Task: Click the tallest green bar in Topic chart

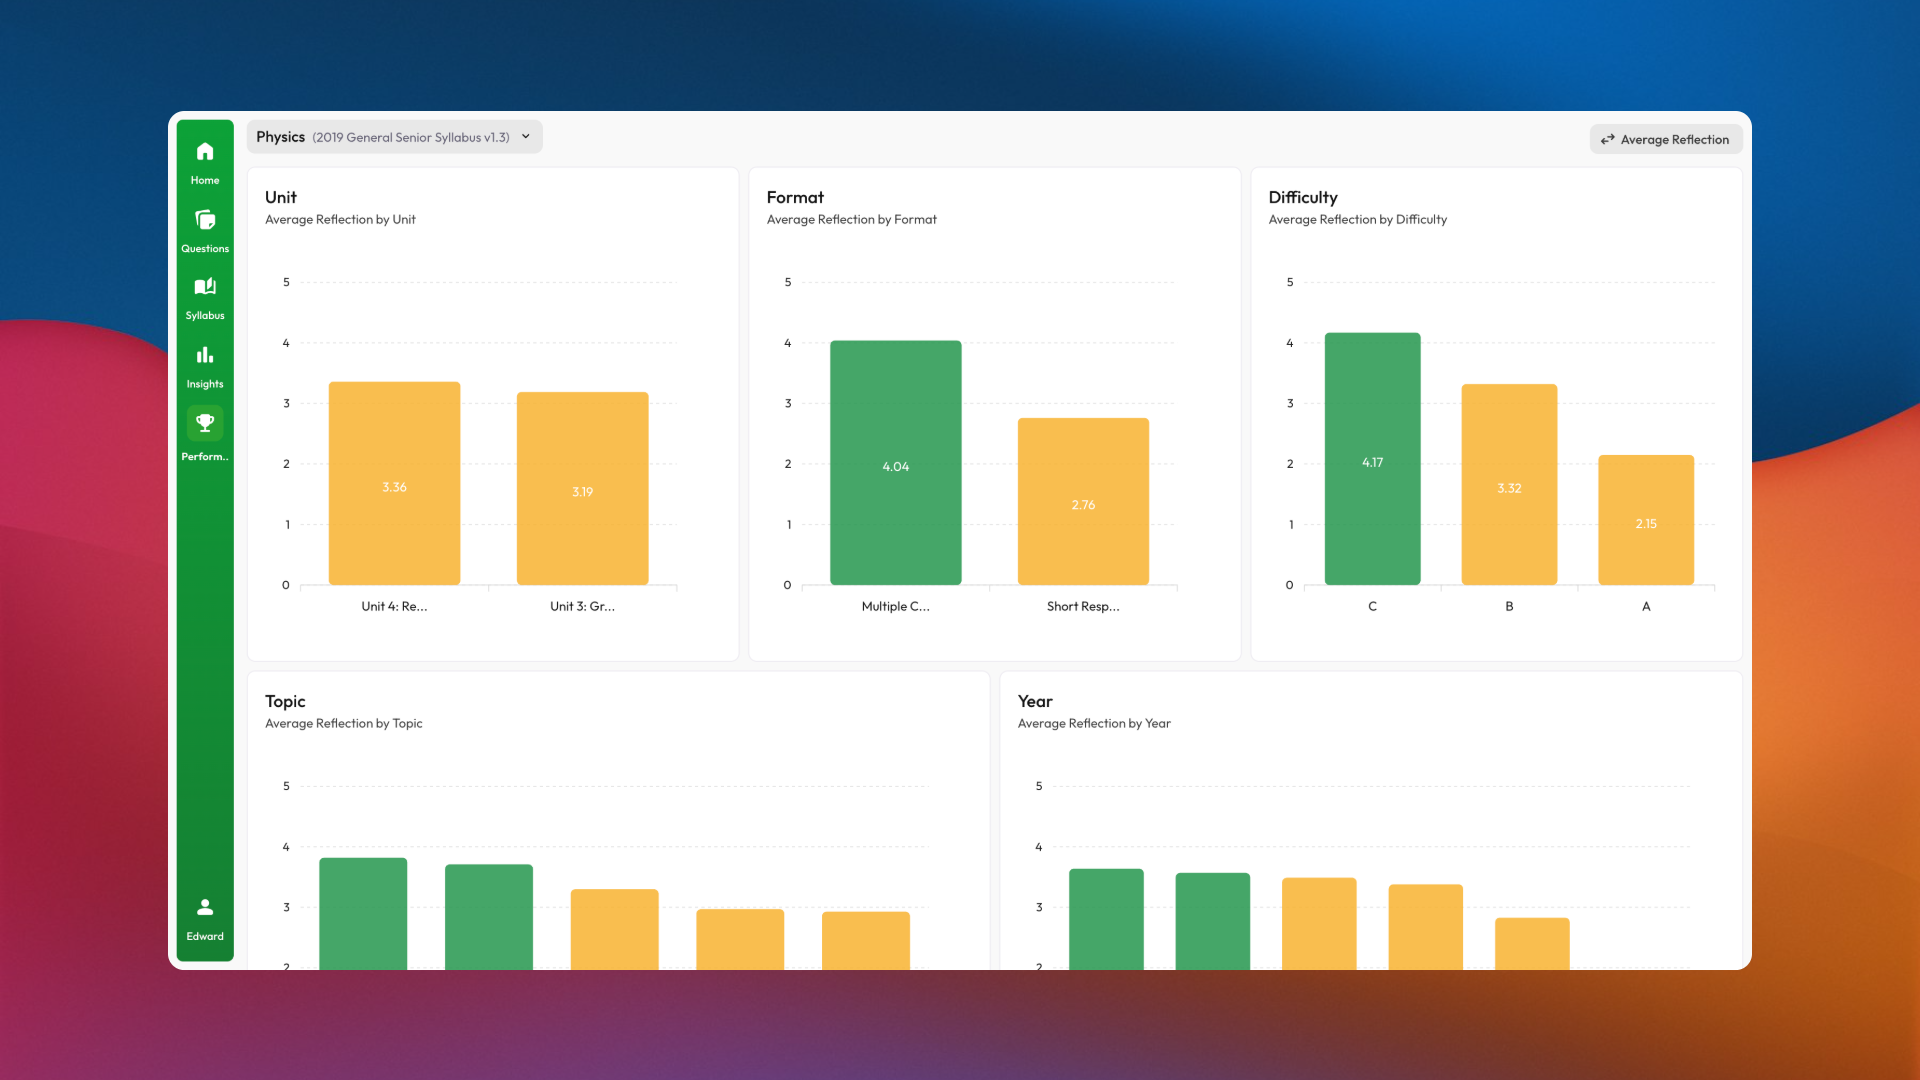Action: [x=362, y=910]
